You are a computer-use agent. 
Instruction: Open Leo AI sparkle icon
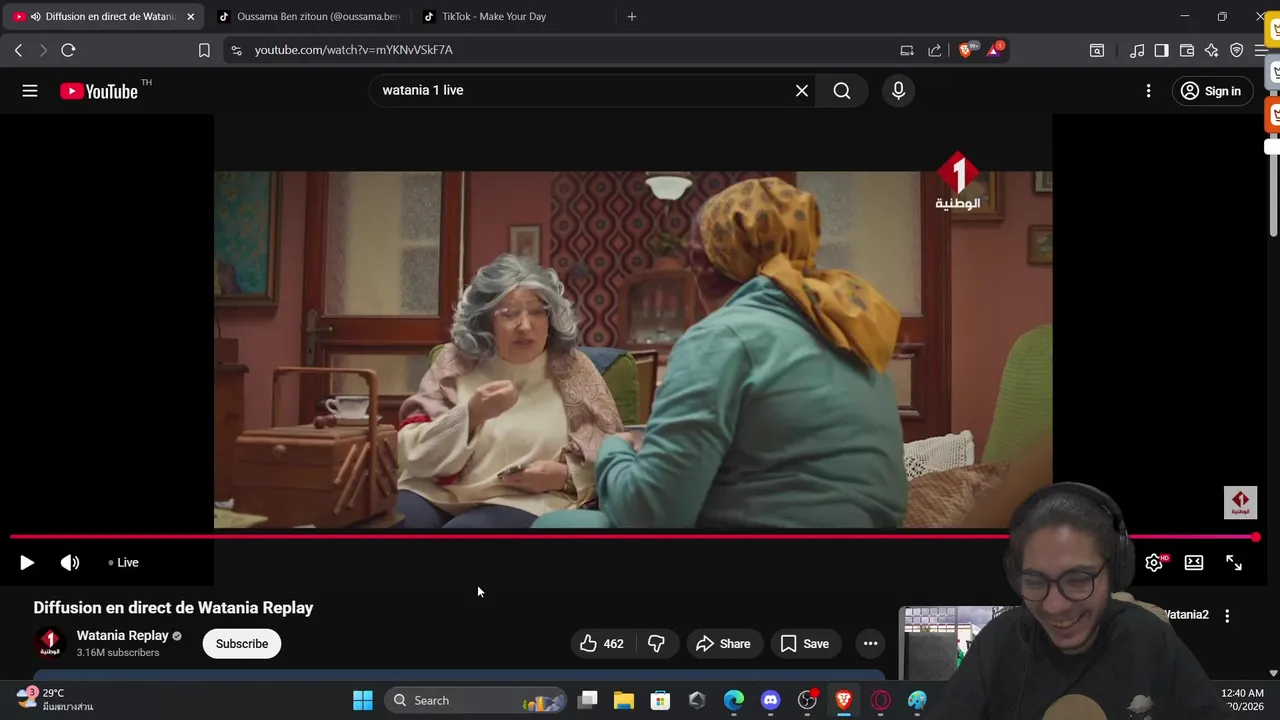click(x=1212, y=50)
